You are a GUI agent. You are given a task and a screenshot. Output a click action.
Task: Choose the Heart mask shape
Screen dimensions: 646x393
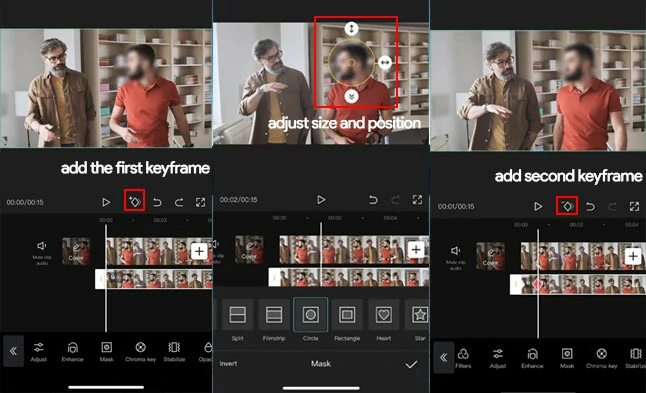[x=384, y=320]
